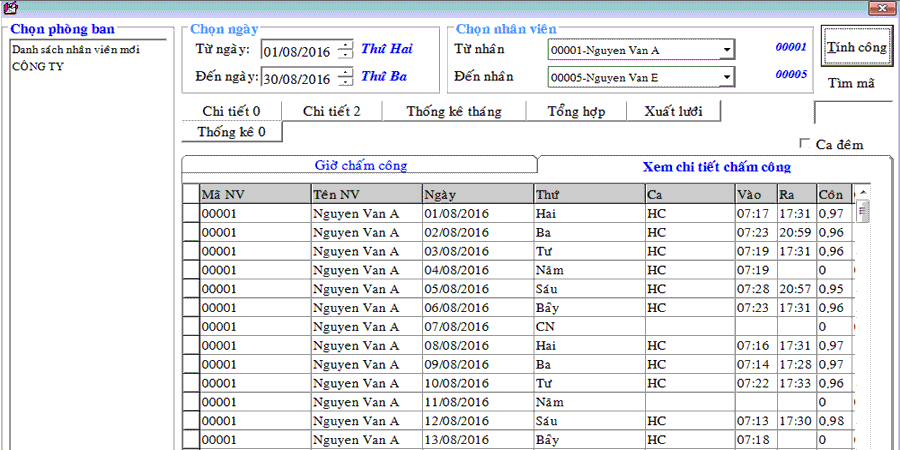Click the Đến ngày date field 30/08/2016

coord(298,77)
